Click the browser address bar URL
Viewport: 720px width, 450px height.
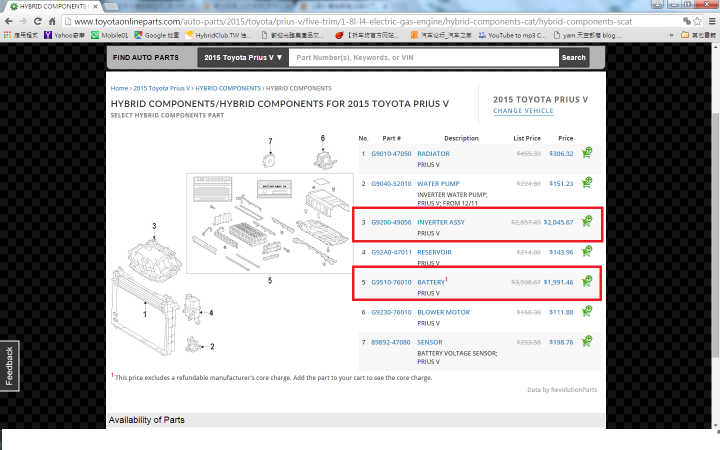(353, 21)
